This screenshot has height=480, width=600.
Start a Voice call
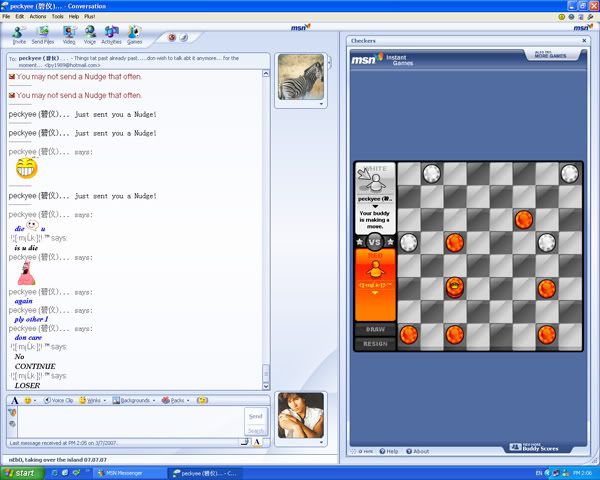click(90, 35)
